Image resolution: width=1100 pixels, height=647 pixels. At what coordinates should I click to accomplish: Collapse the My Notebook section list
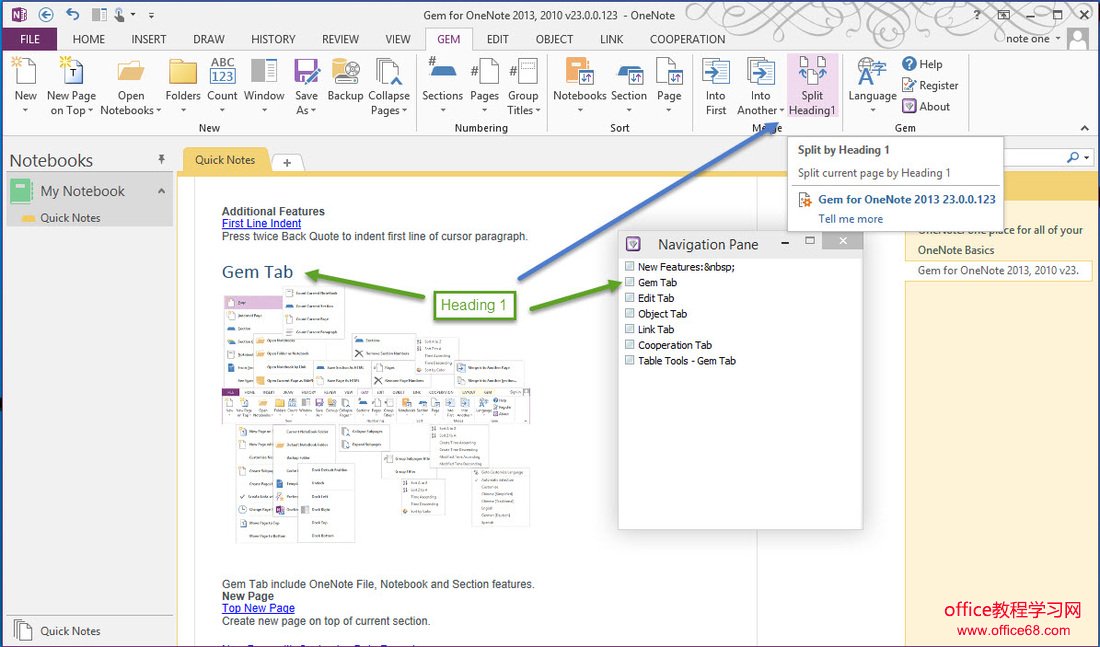click(x=161, y=191)
